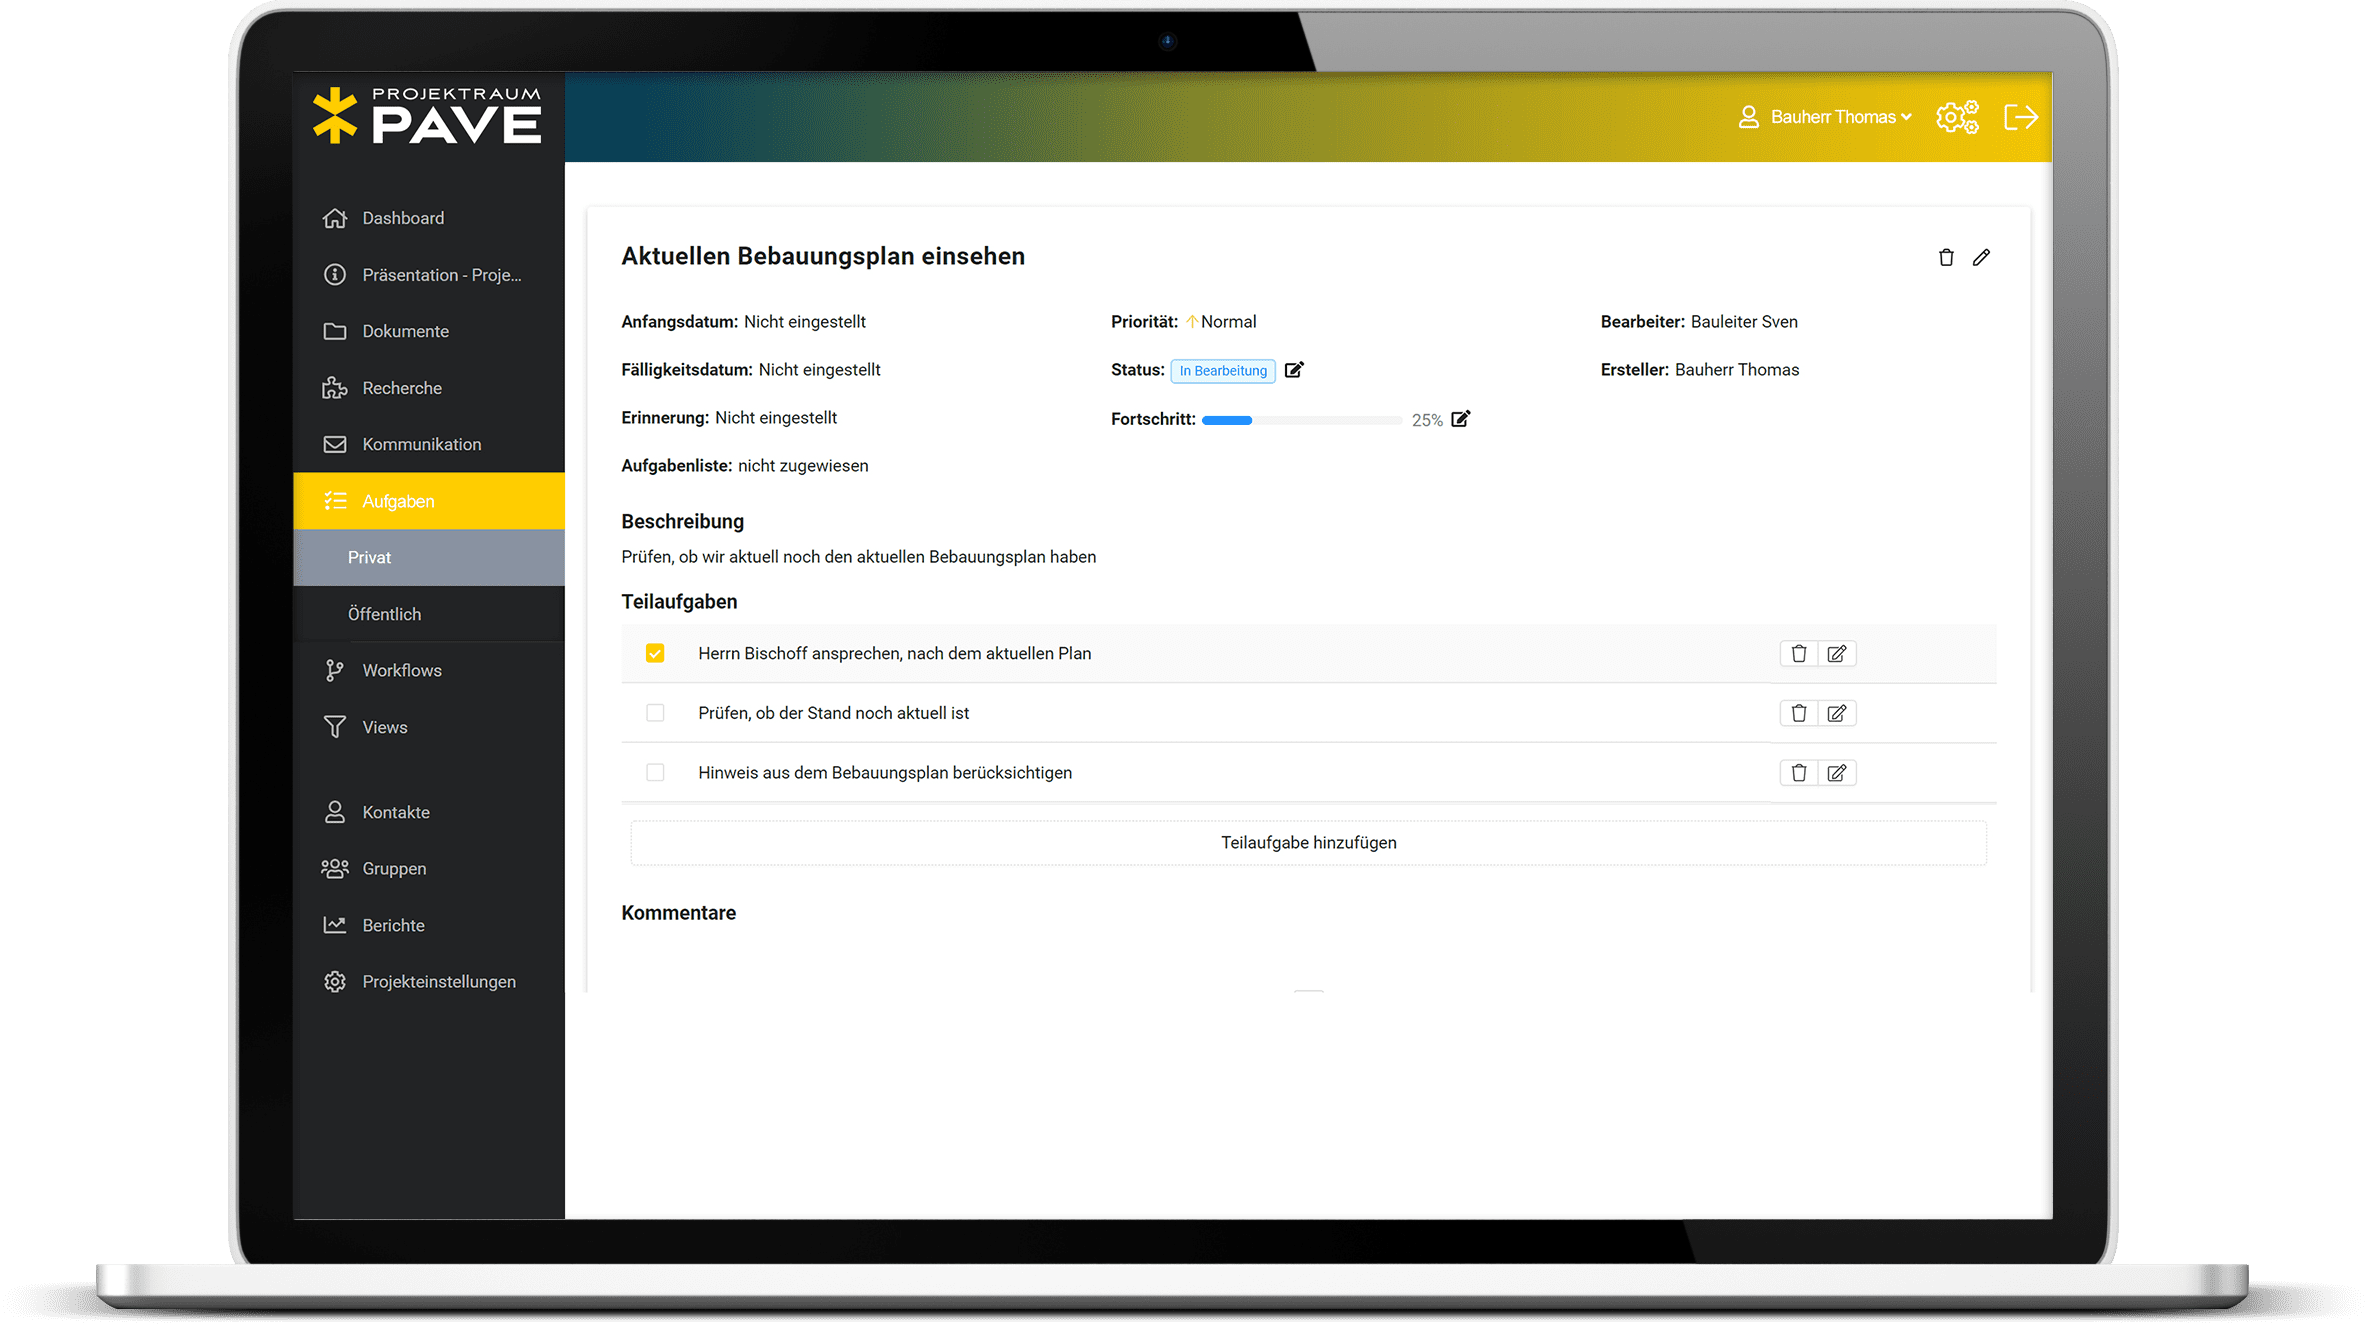Screen dimensions: 2368x1324
Task: Click Ersteller value 'Bauherr Thomas'
Action: tap(1737, 370)
